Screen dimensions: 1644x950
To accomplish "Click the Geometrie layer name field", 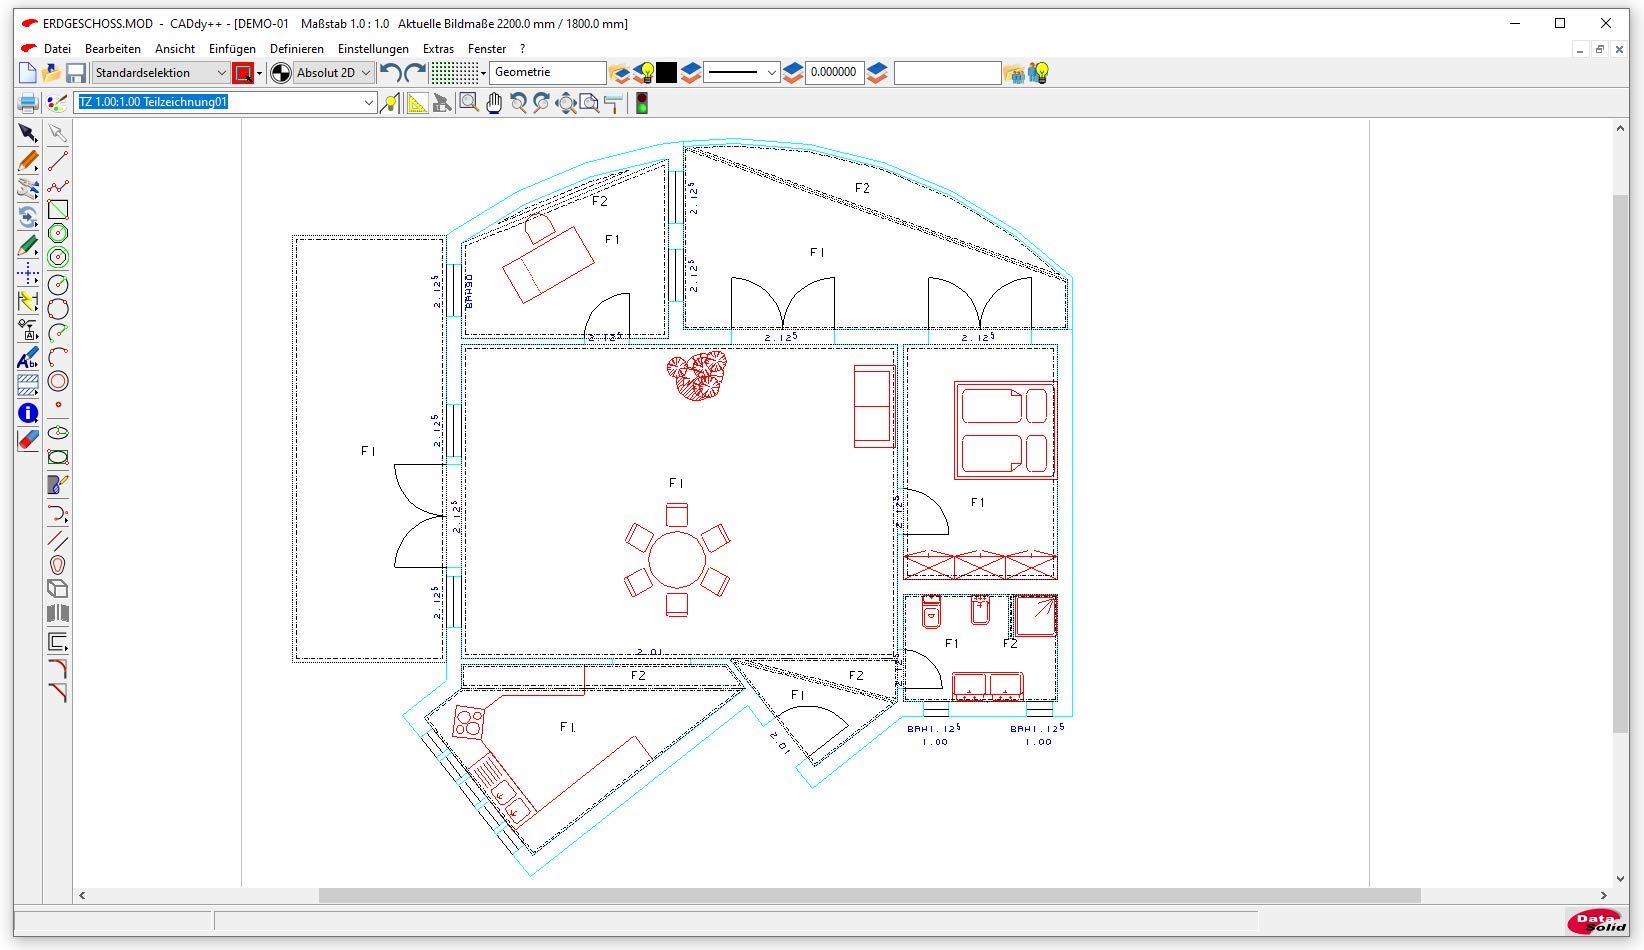I will coord(548,73).
